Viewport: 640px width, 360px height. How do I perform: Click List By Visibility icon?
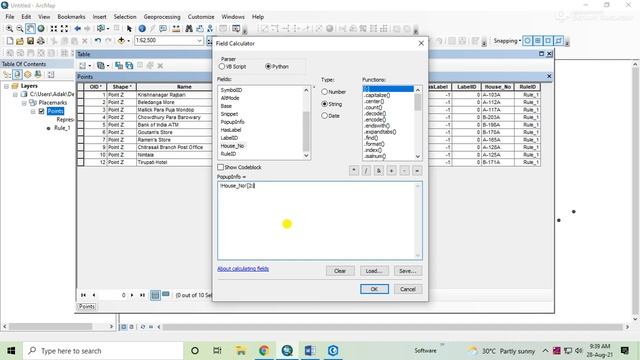click(27, 74)
